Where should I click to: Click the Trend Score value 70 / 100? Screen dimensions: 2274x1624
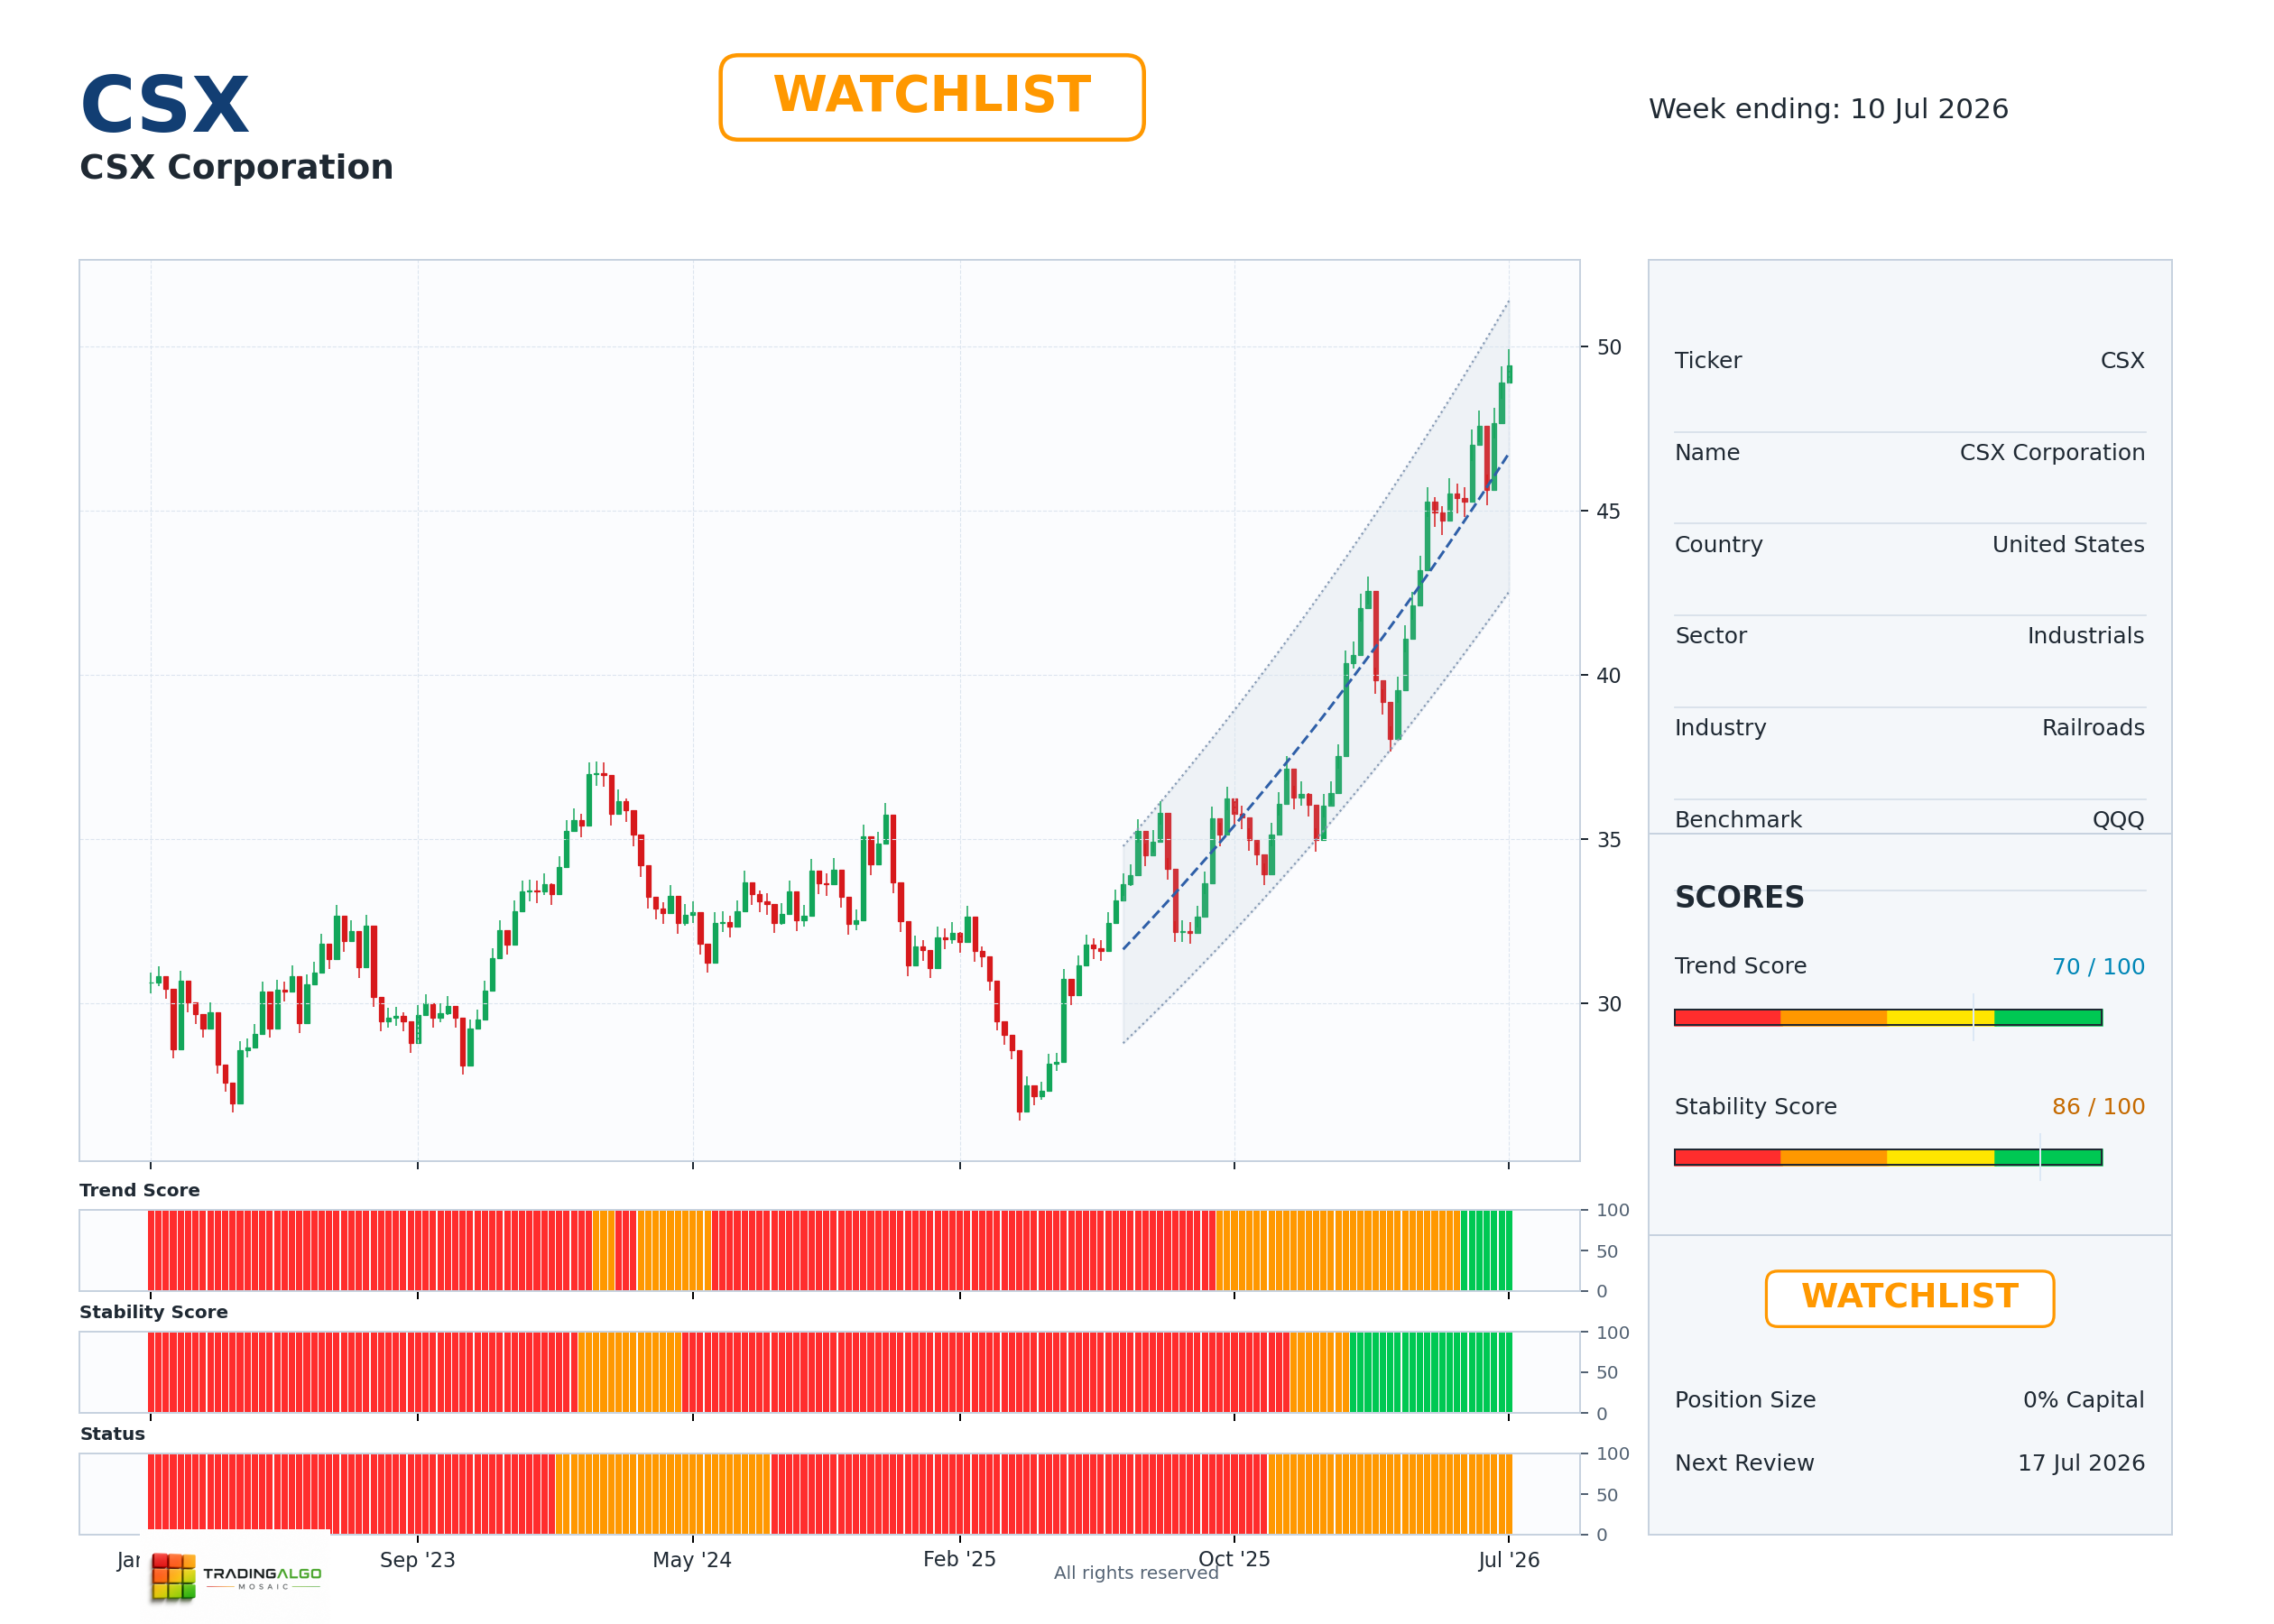tap(2098, 967)
